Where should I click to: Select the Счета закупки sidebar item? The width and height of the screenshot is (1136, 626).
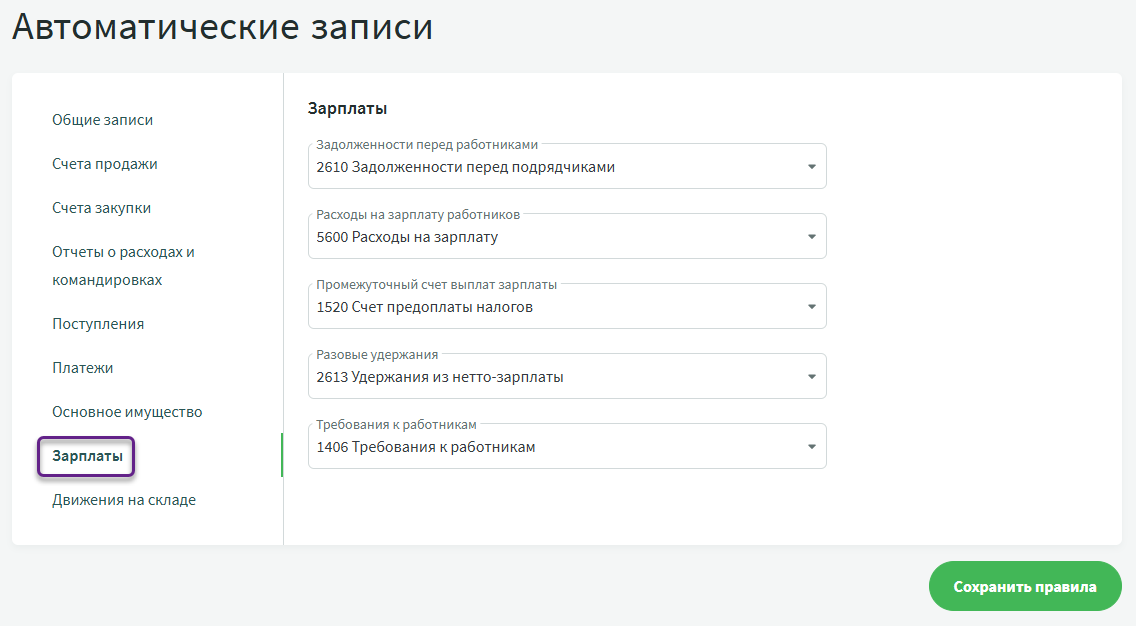click(101, 208)
